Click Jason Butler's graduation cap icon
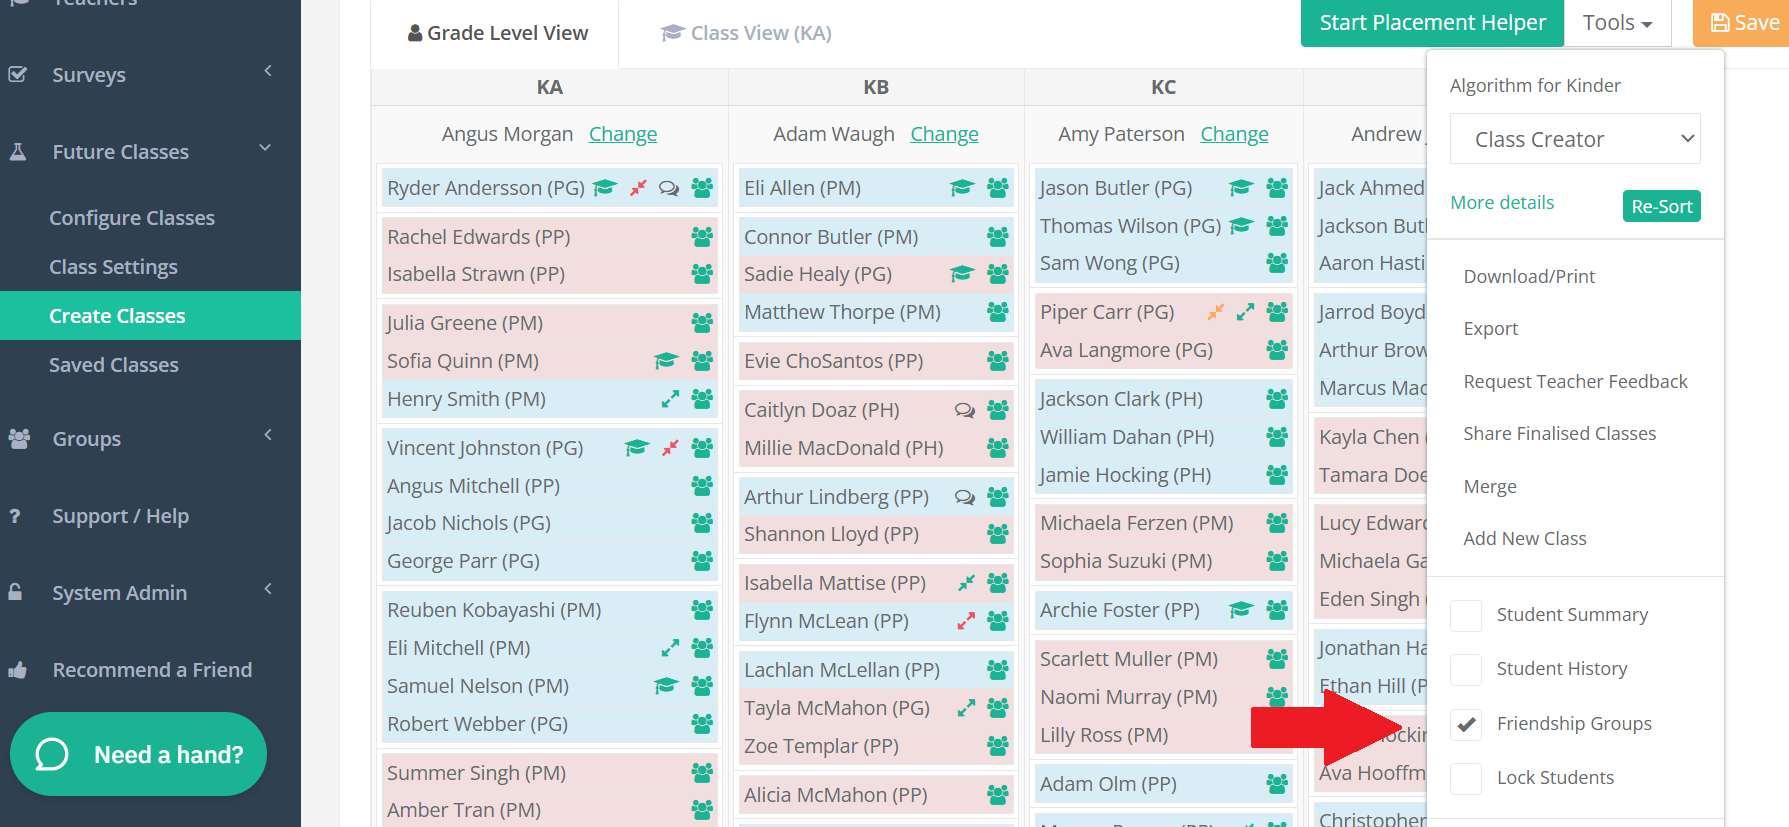Screen dimensions: 1789x827 point(1241,188)
